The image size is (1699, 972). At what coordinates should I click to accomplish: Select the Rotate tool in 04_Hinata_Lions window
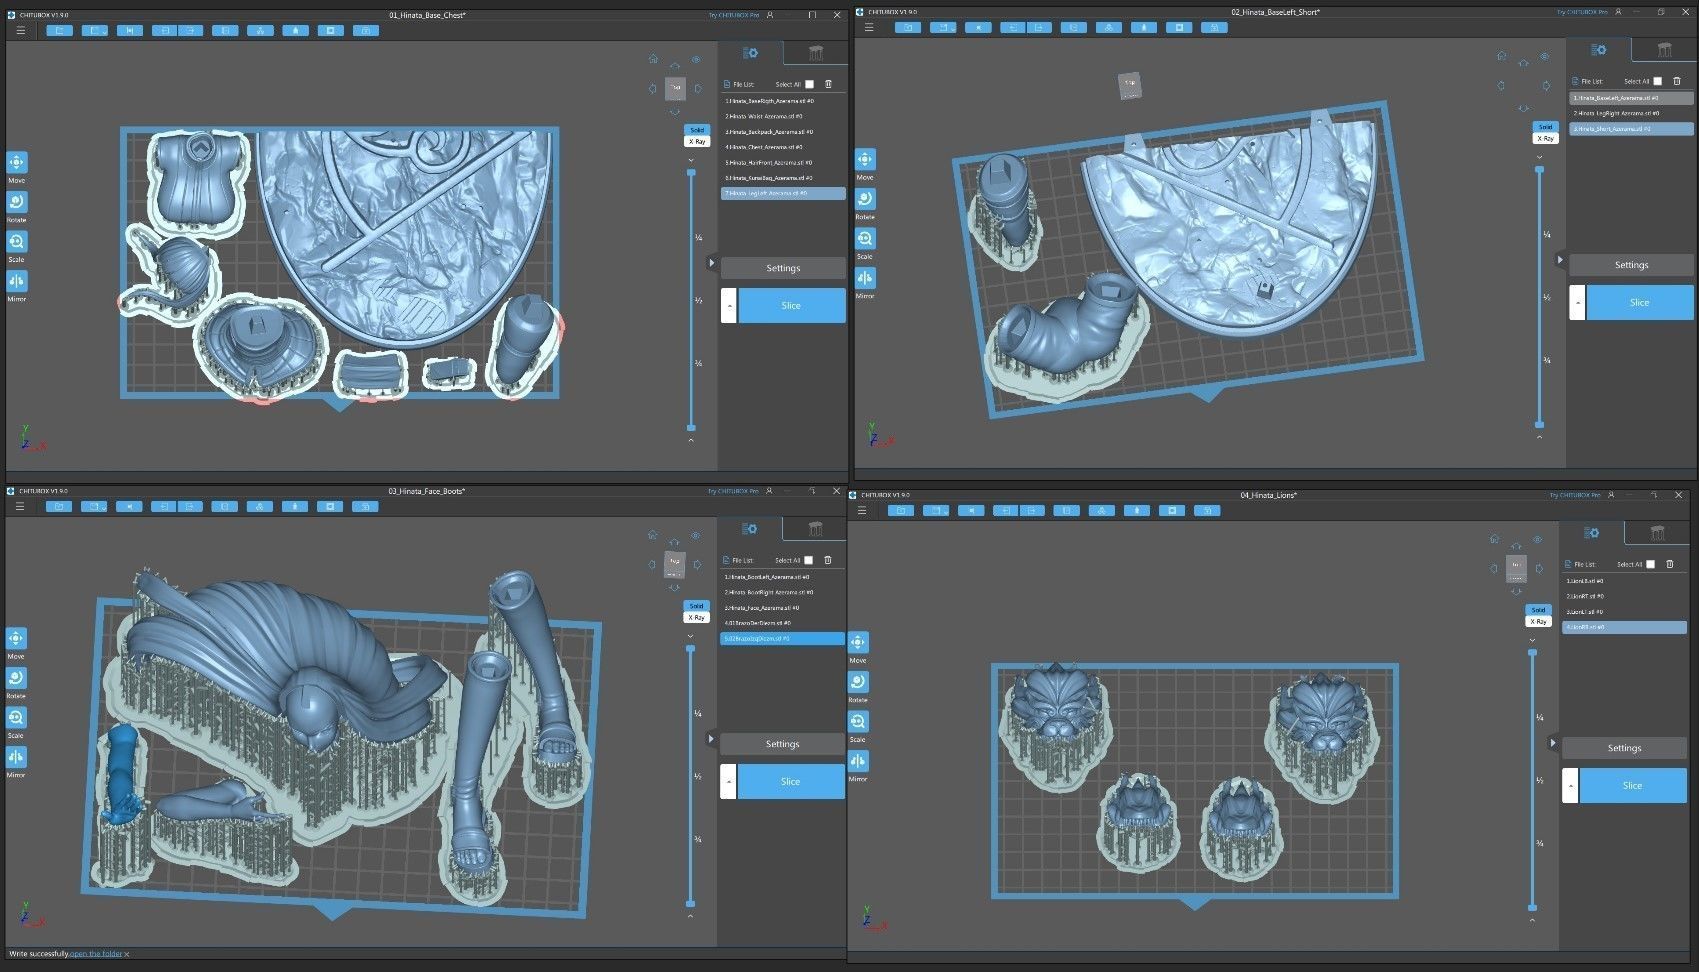click(858, 682)
